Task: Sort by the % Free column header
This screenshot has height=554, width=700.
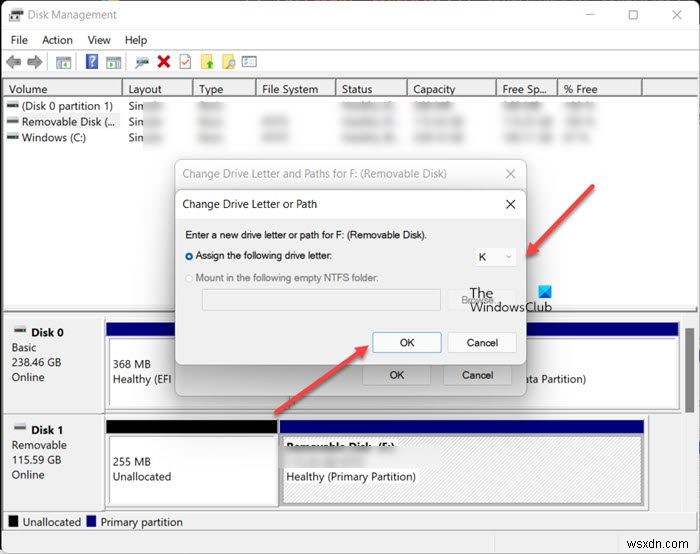Action: tap(600, 89)
